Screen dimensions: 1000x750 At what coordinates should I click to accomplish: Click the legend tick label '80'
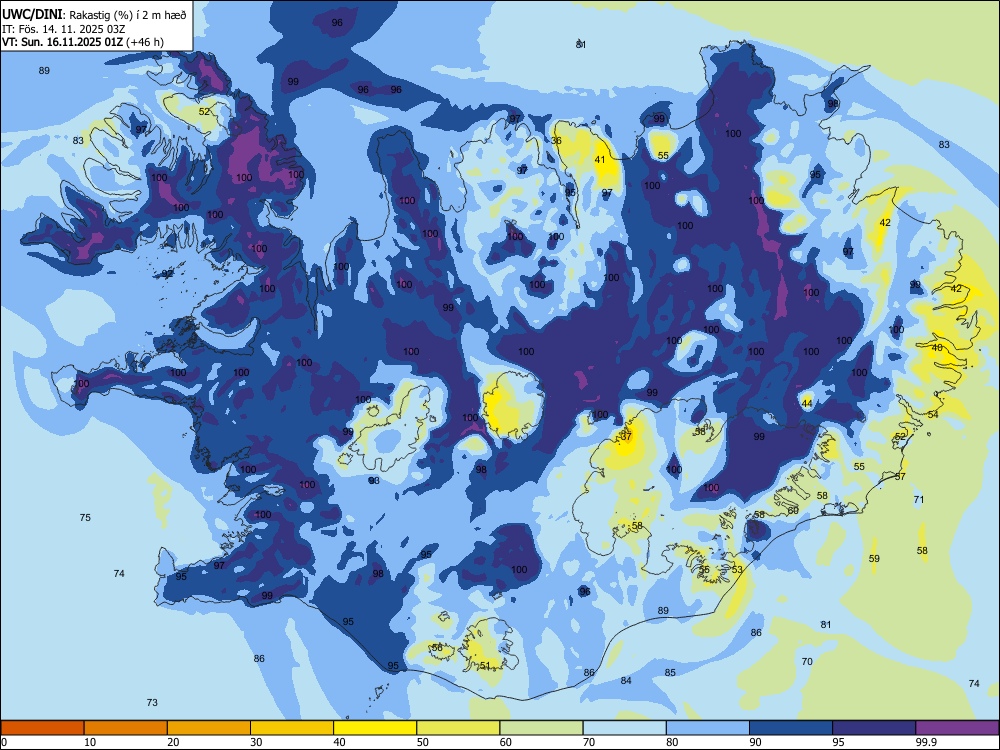[x=672, y=742]
